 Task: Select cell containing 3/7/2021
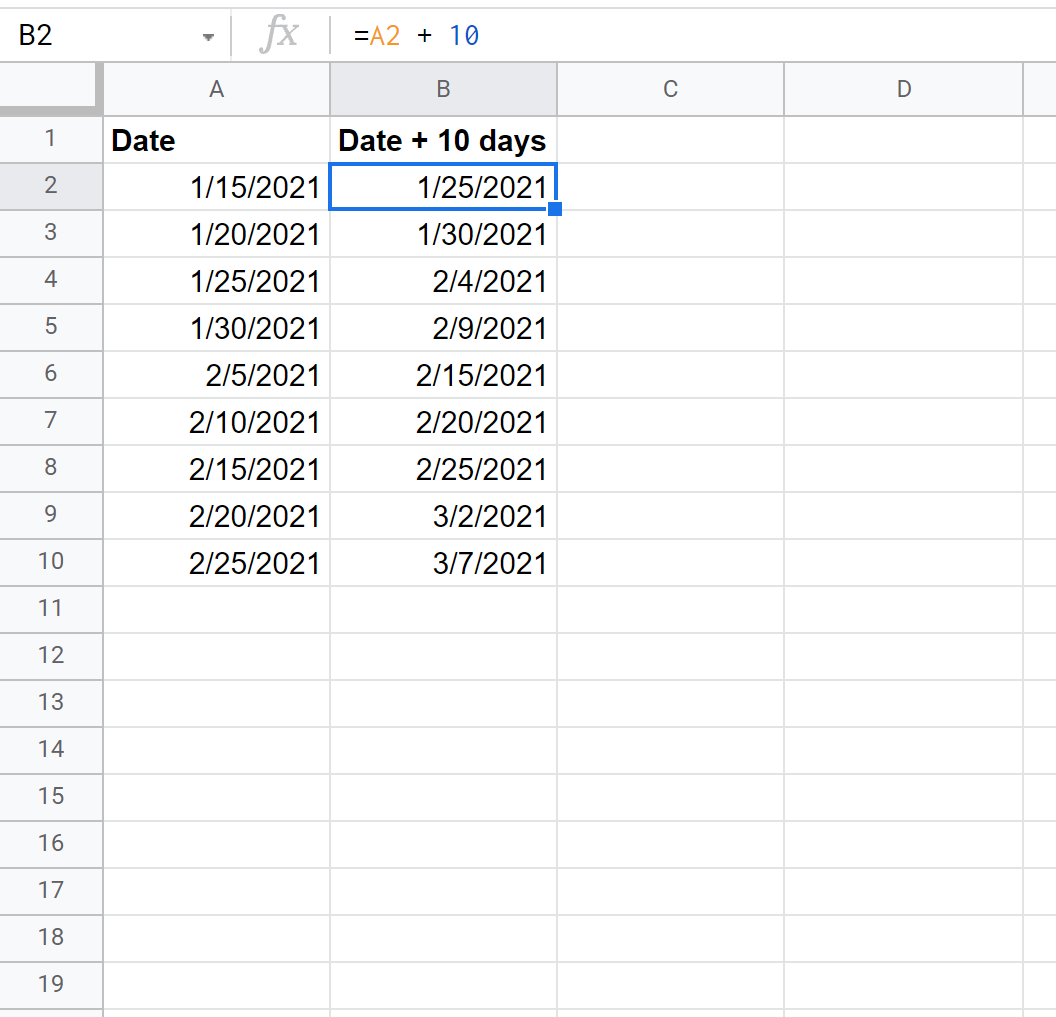tap(443, 563)
